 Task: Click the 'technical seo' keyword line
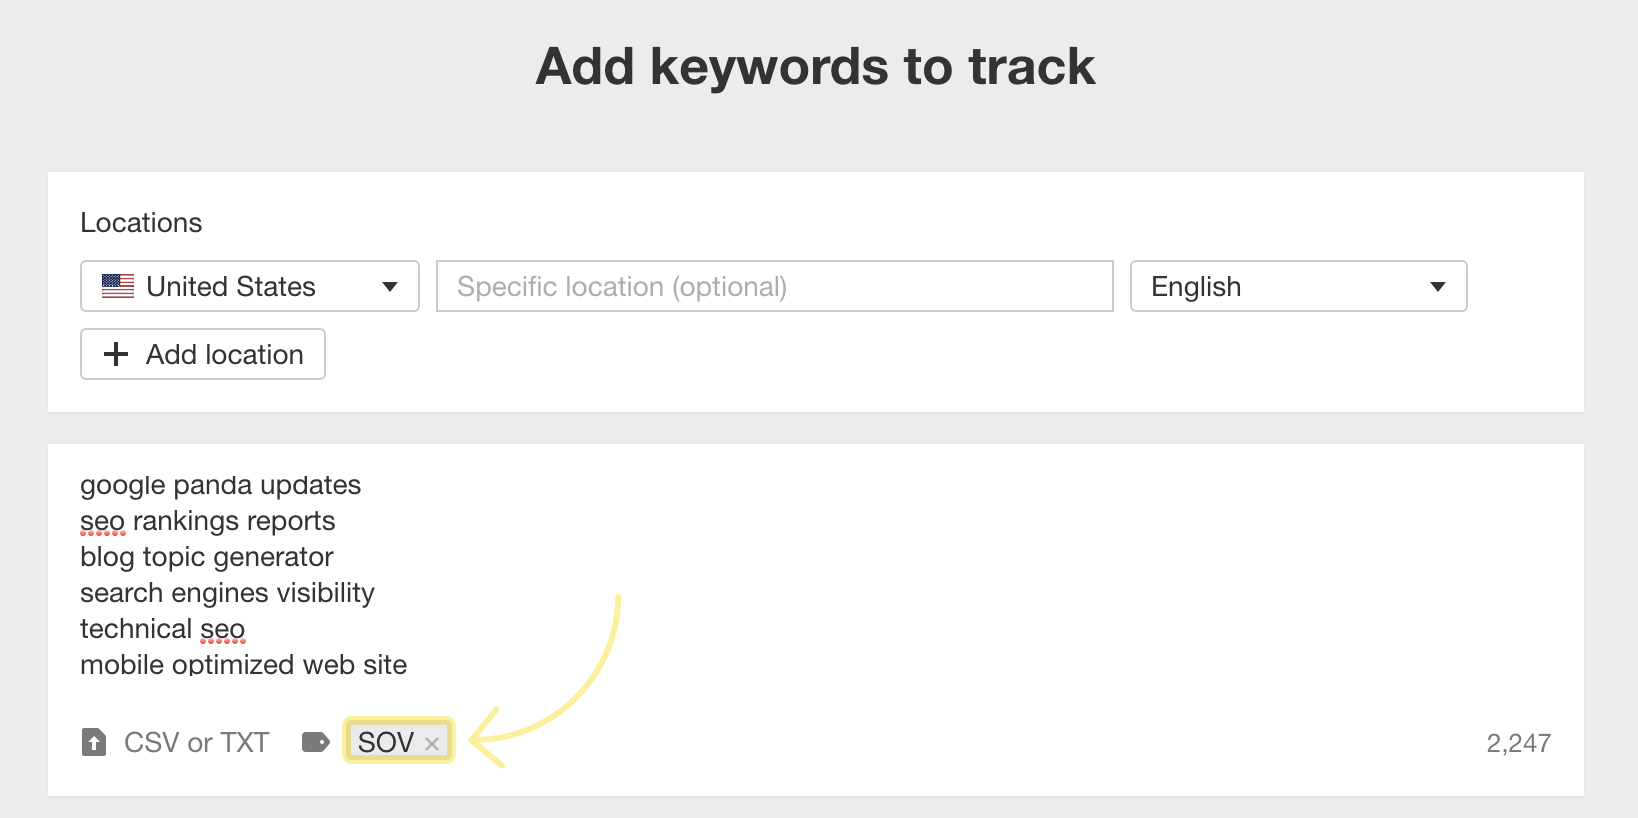point(162,629)
